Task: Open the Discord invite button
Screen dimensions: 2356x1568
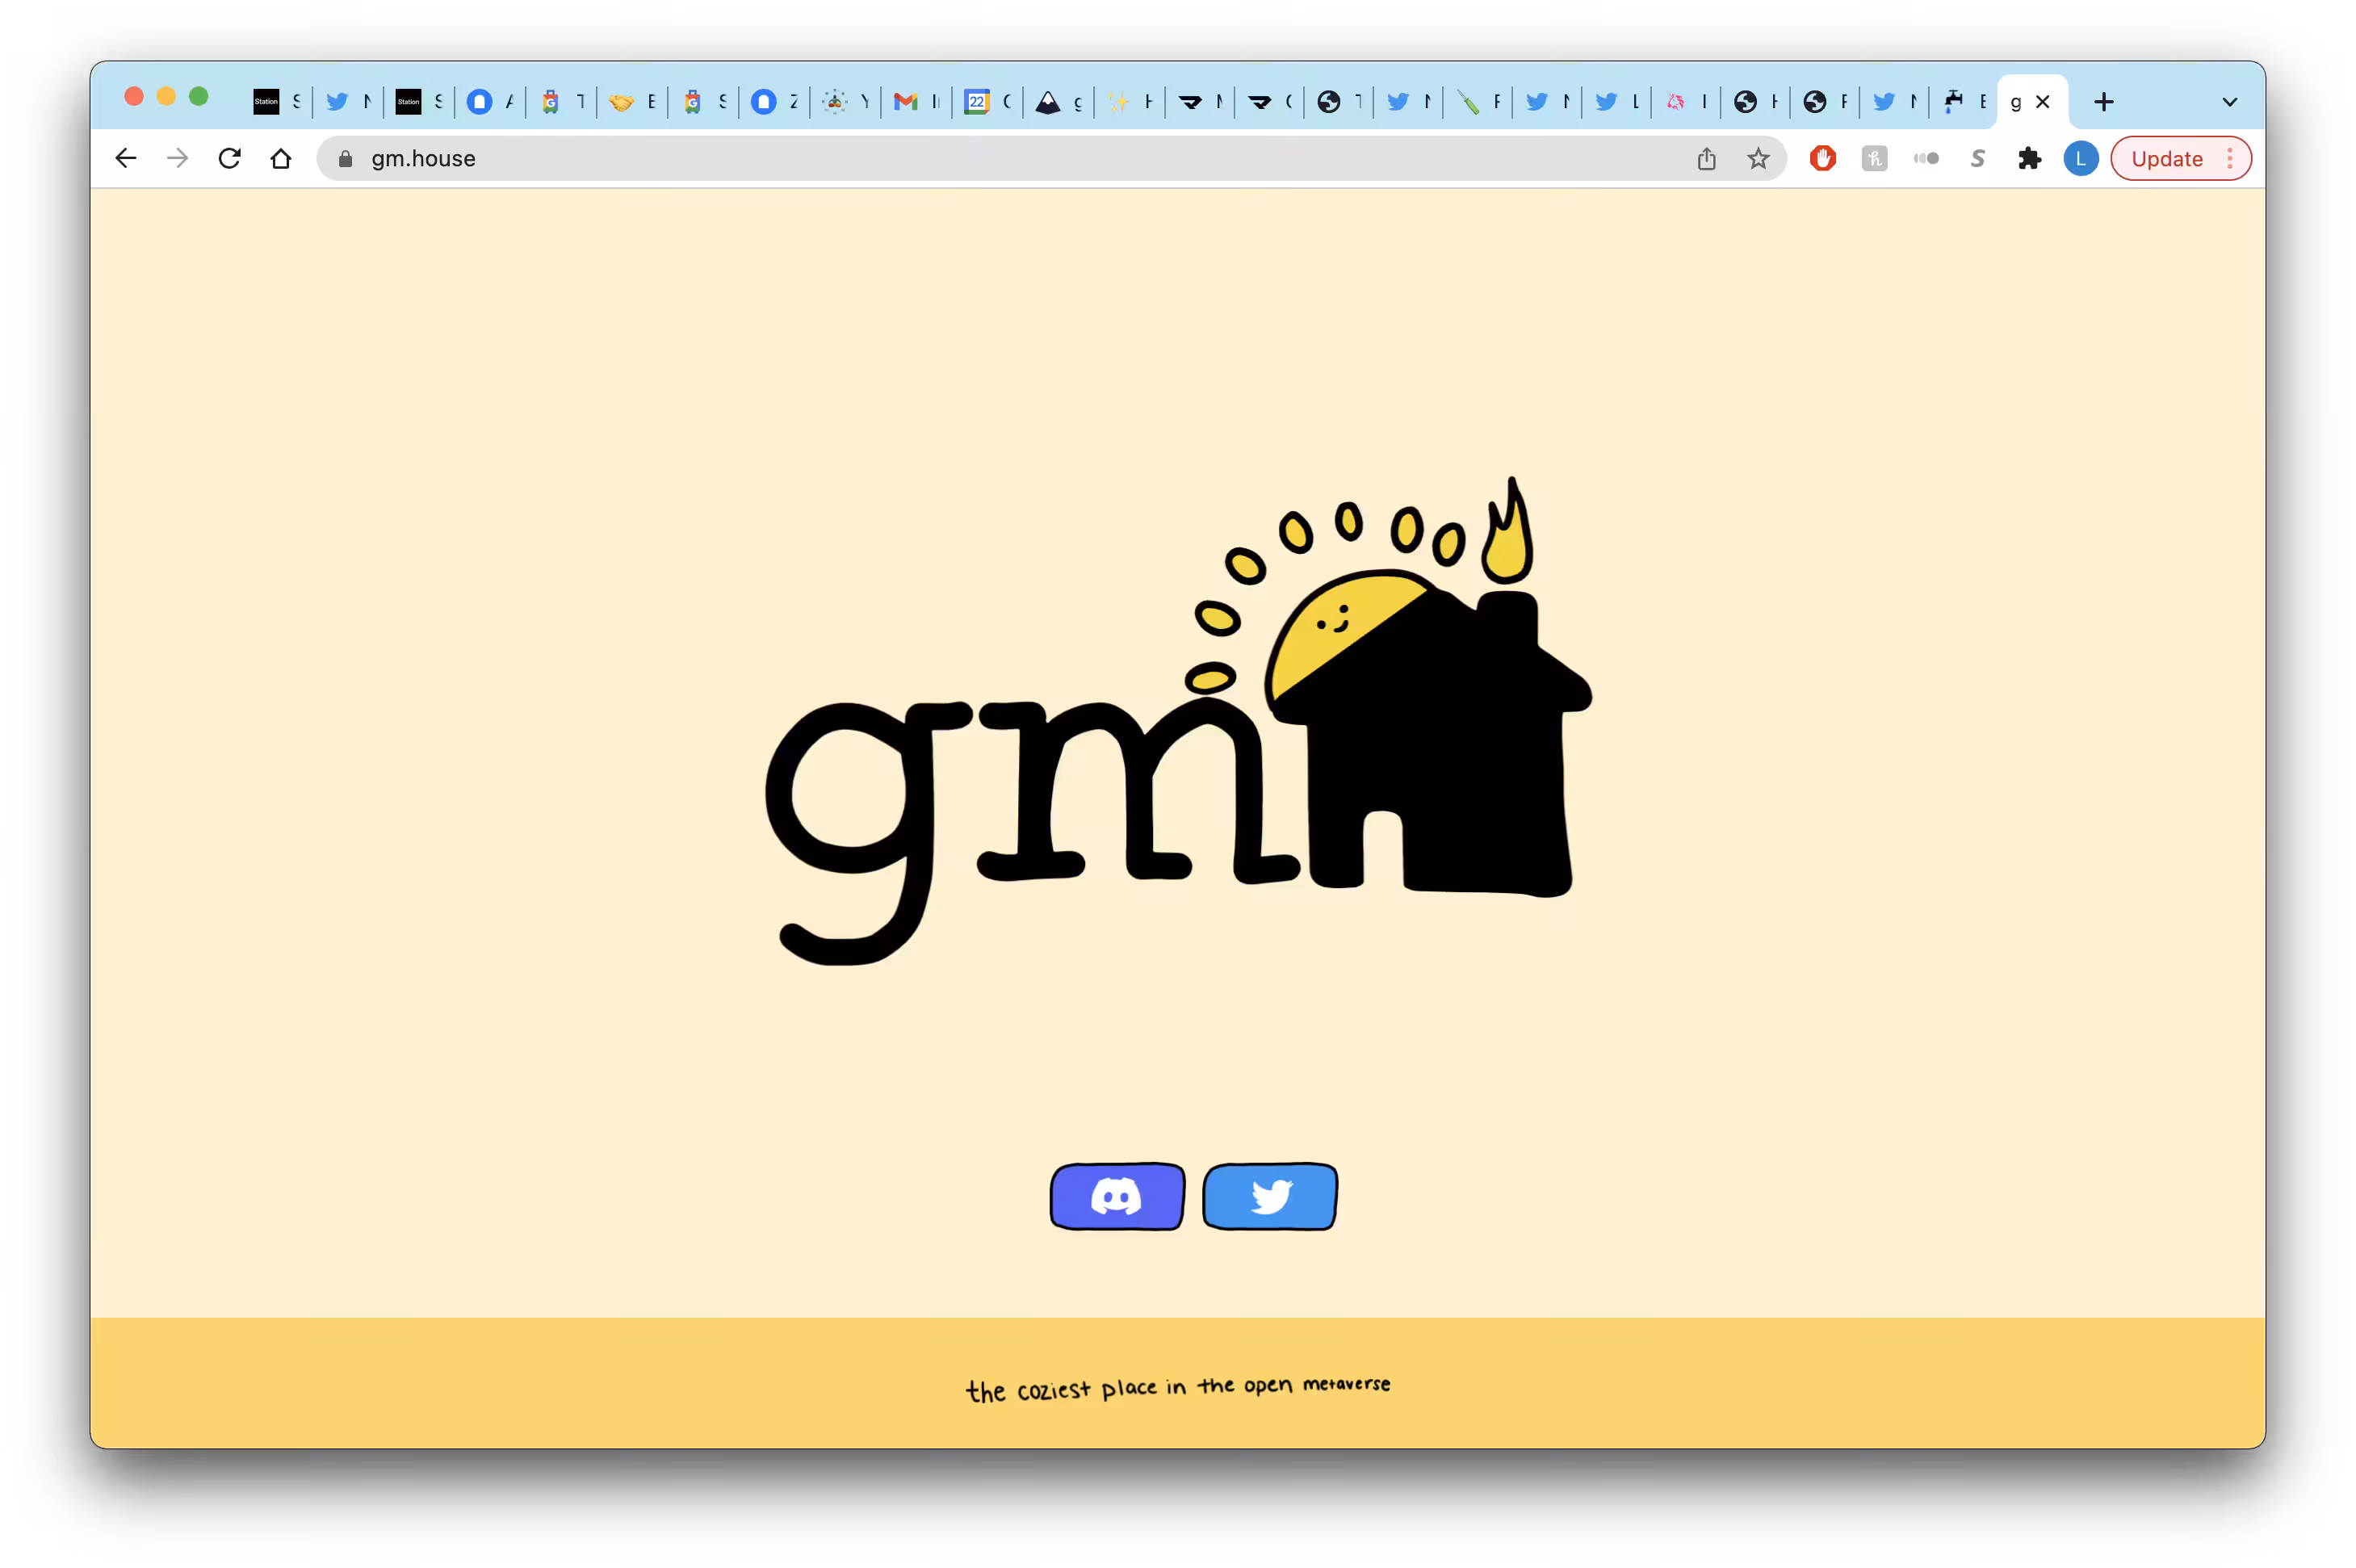Action: 1117,1196
